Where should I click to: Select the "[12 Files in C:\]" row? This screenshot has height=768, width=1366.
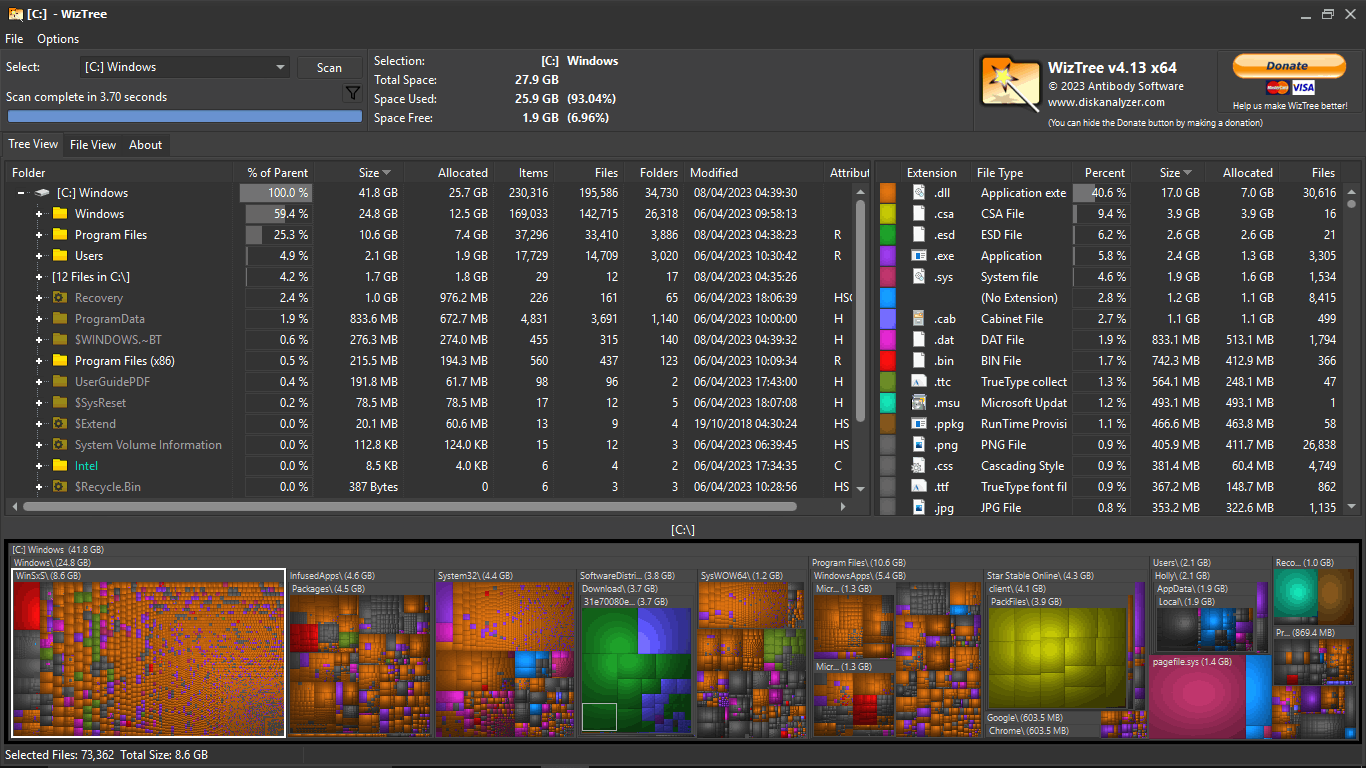[430, 277]
